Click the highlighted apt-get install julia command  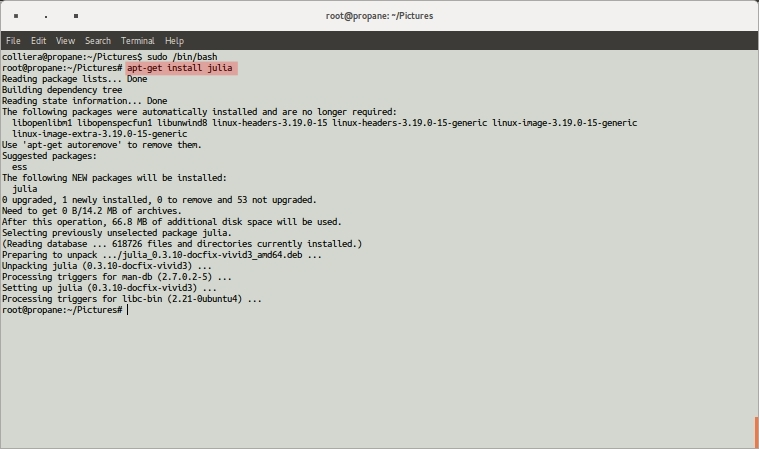click(180, 68)
